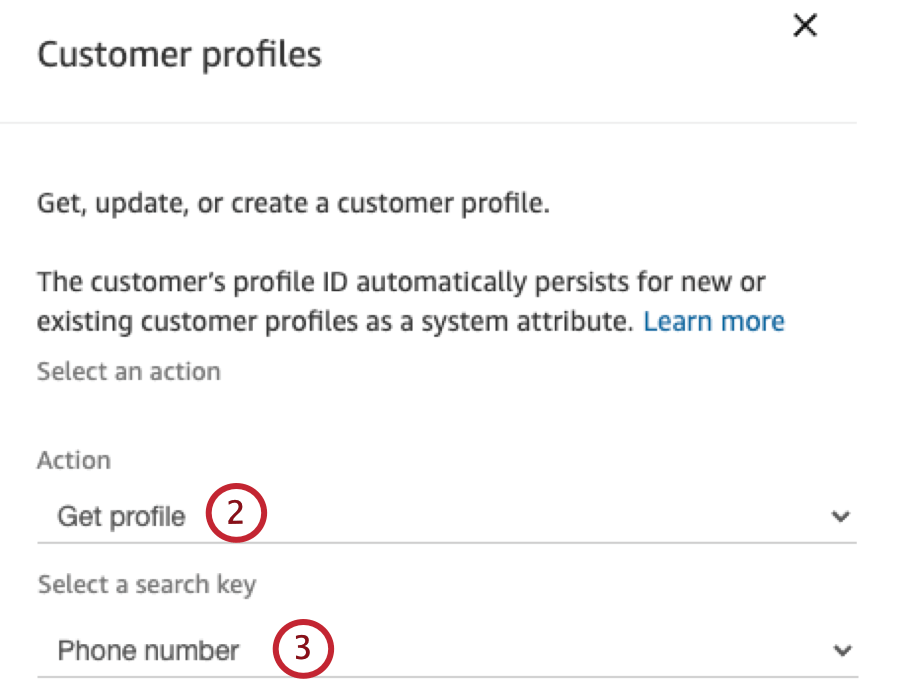This screenshot has width=900, height=696.
Task: Click the 'Select a search key' label
Action: click(146, 584)
